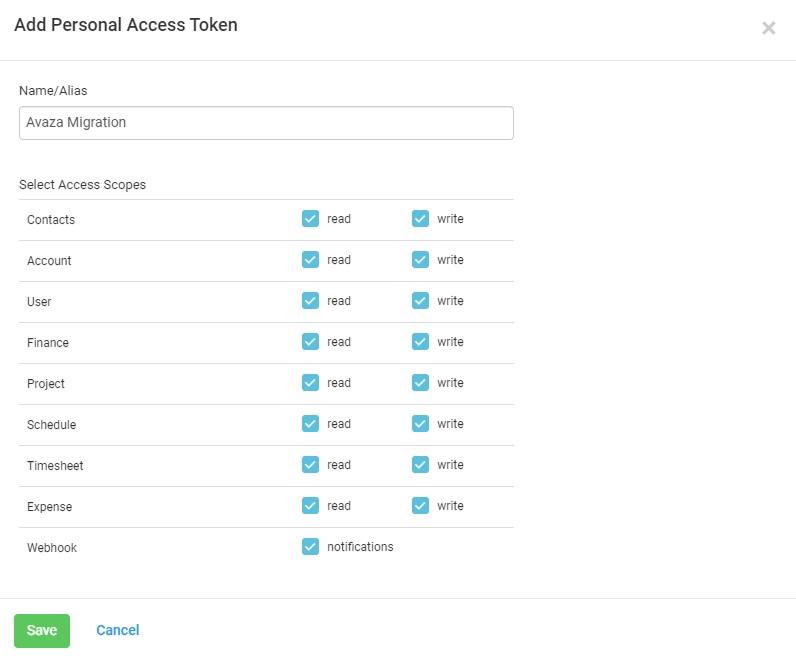Uncheck Finance write scope

(x=420, y=342)
